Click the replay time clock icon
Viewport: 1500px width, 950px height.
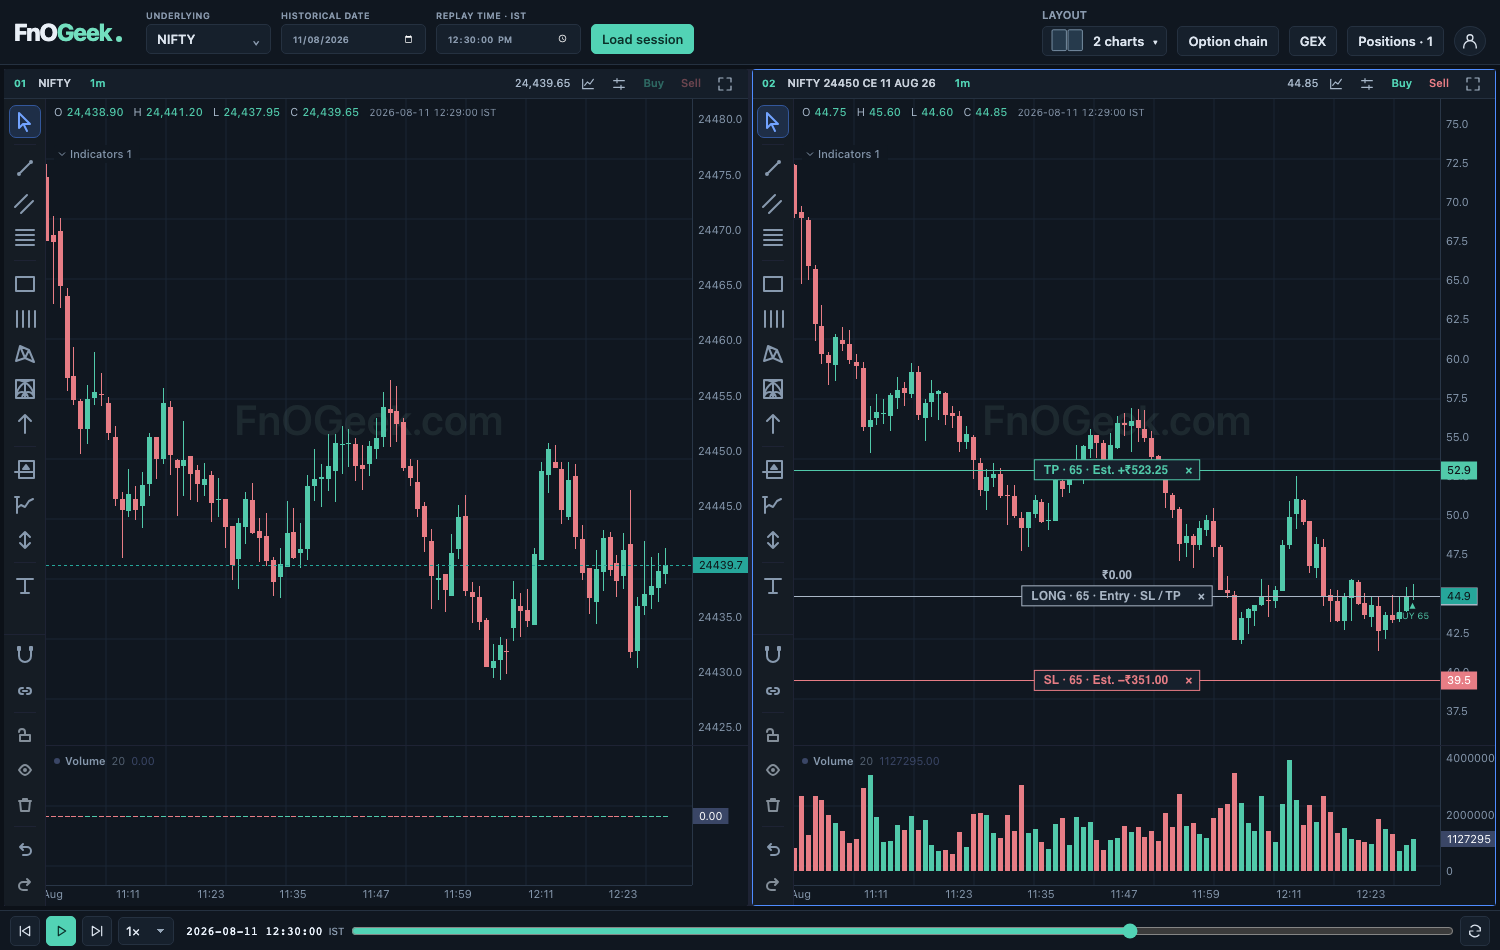(x=562, y=40)
